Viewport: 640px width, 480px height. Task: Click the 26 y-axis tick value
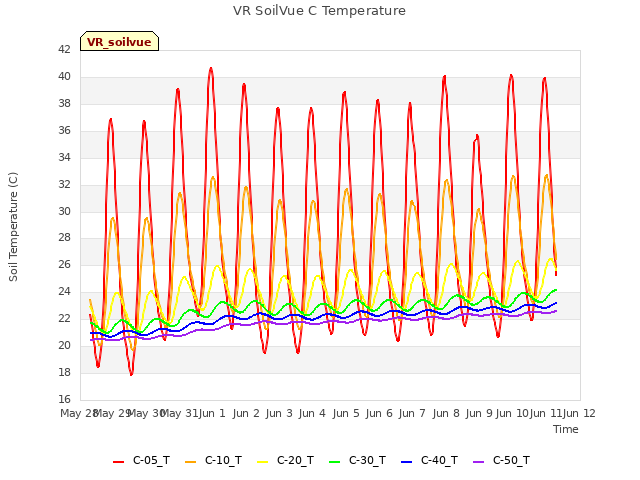64,264
